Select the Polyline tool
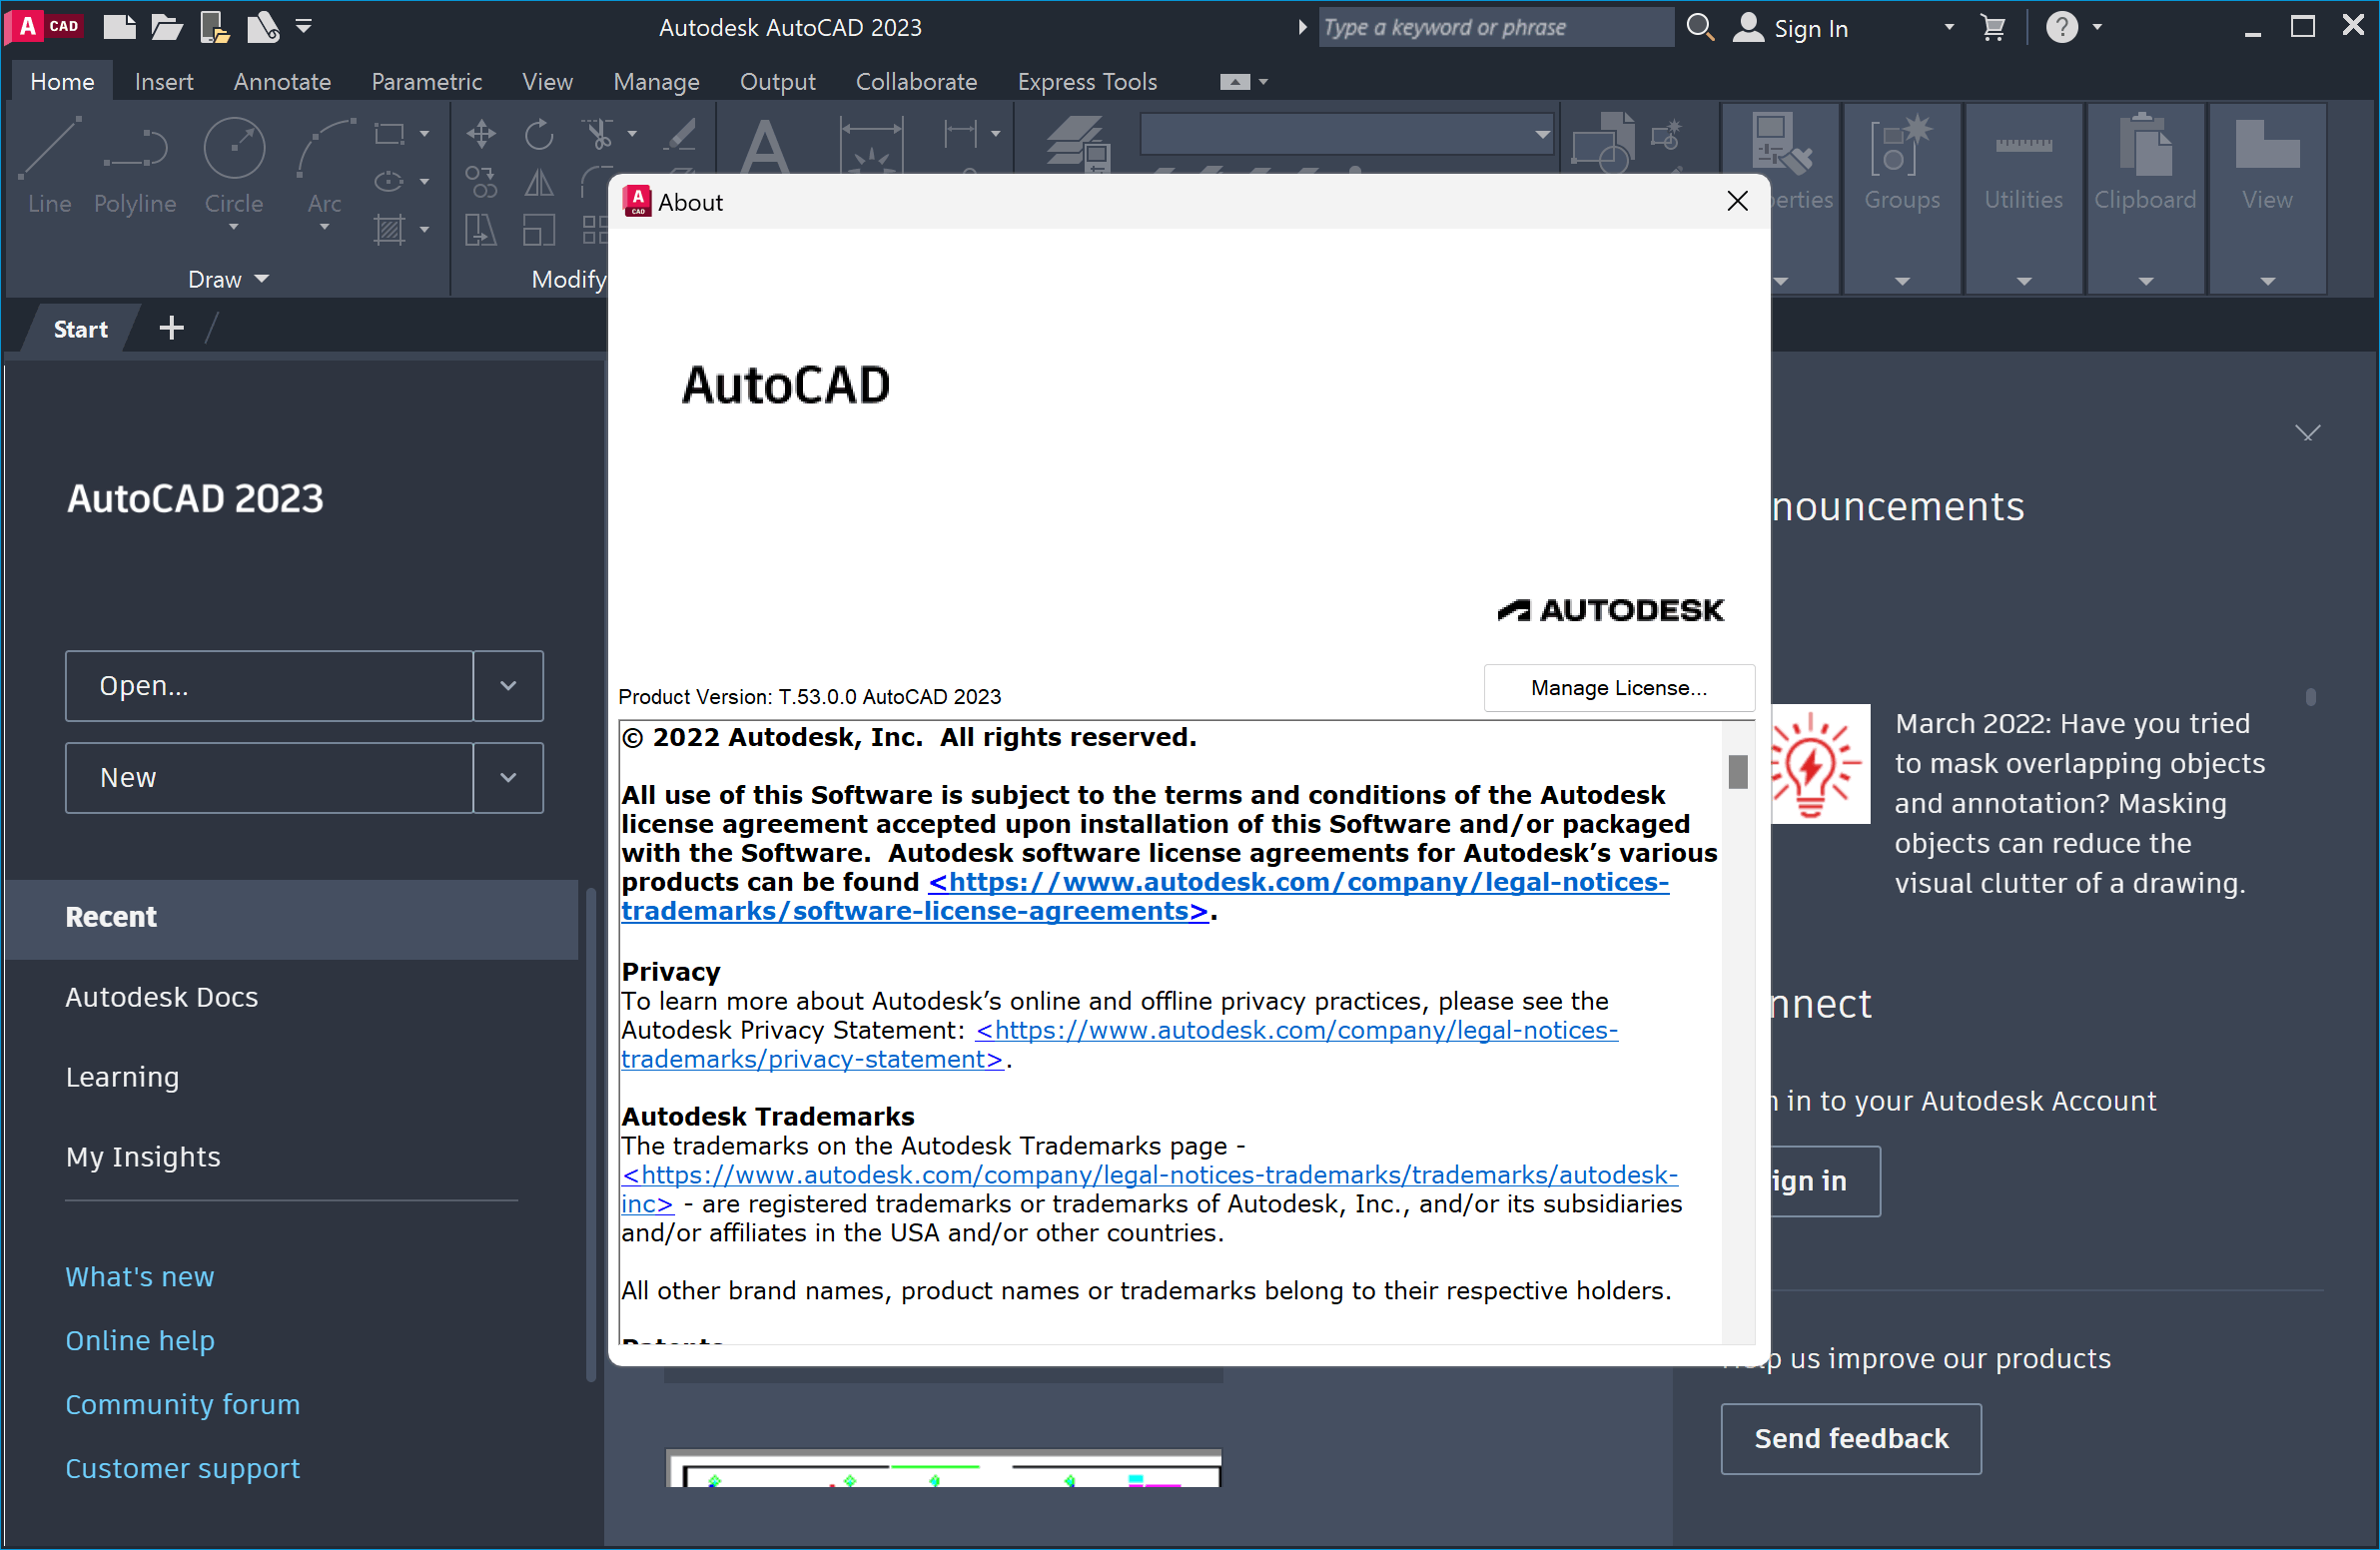2380x1550 pixels. click(135, 165)
